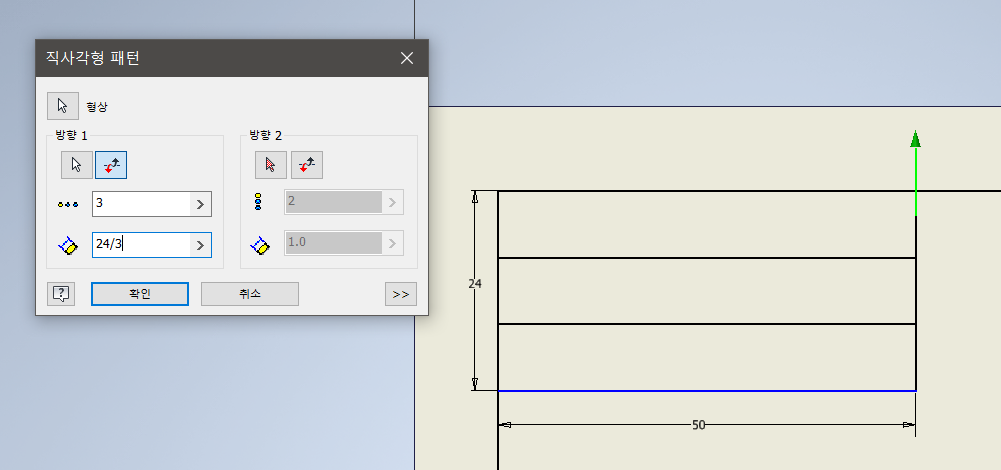Flip Direction 1 pattern direction
This screenshot has width=1001, height=470.
tap(111, 165)
